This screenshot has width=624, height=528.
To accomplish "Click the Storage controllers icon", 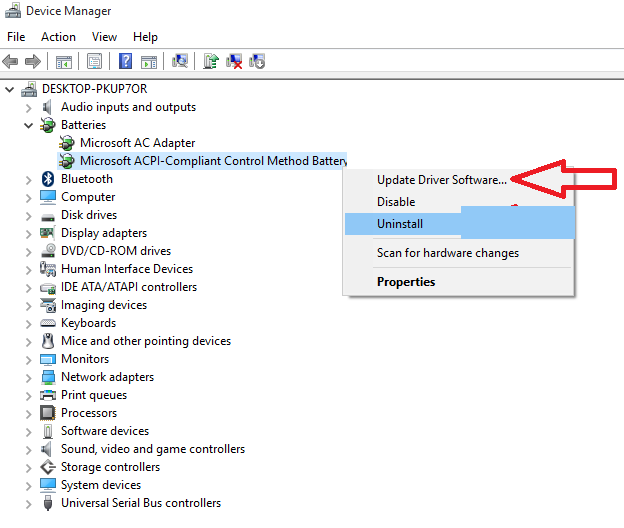I will pyautogui.click(x=48, y=467).
